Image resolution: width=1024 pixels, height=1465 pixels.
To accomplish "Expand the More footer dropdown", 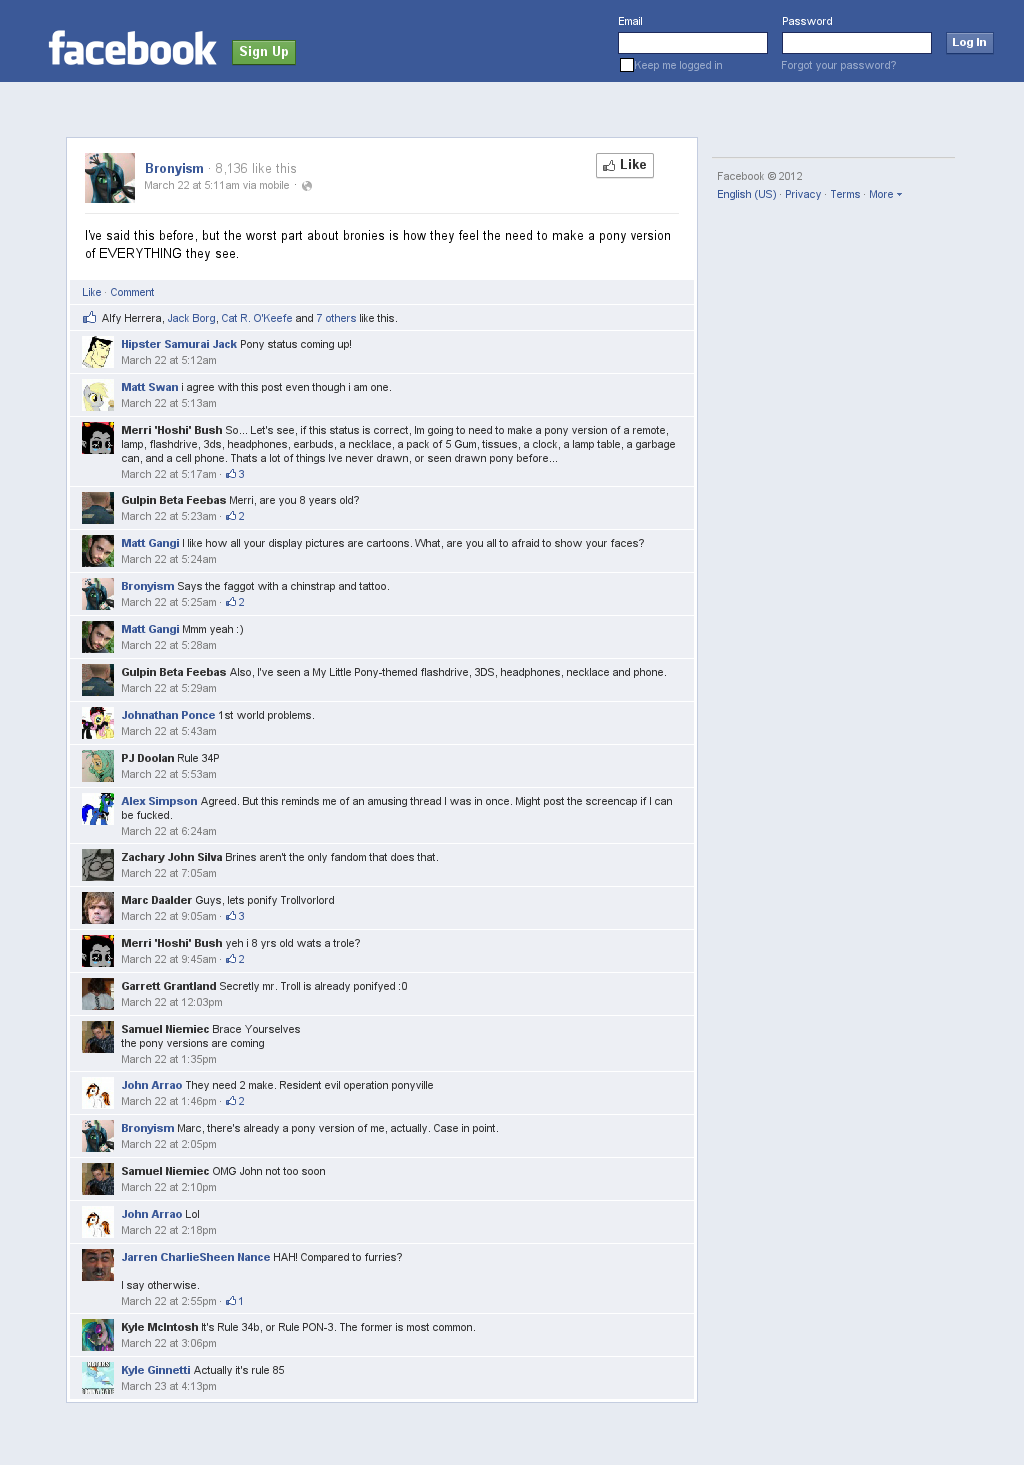I will coord(885,194).
